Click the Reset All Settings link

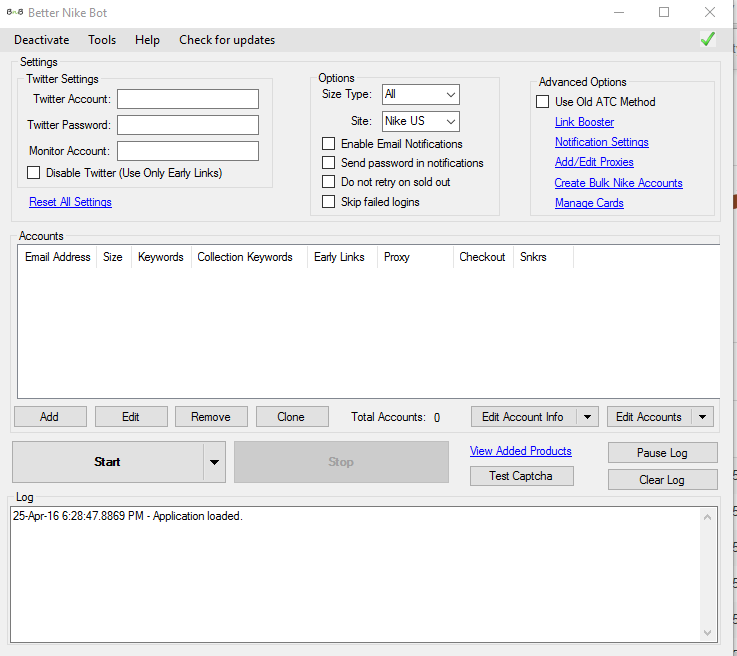(x=71, y=202)
